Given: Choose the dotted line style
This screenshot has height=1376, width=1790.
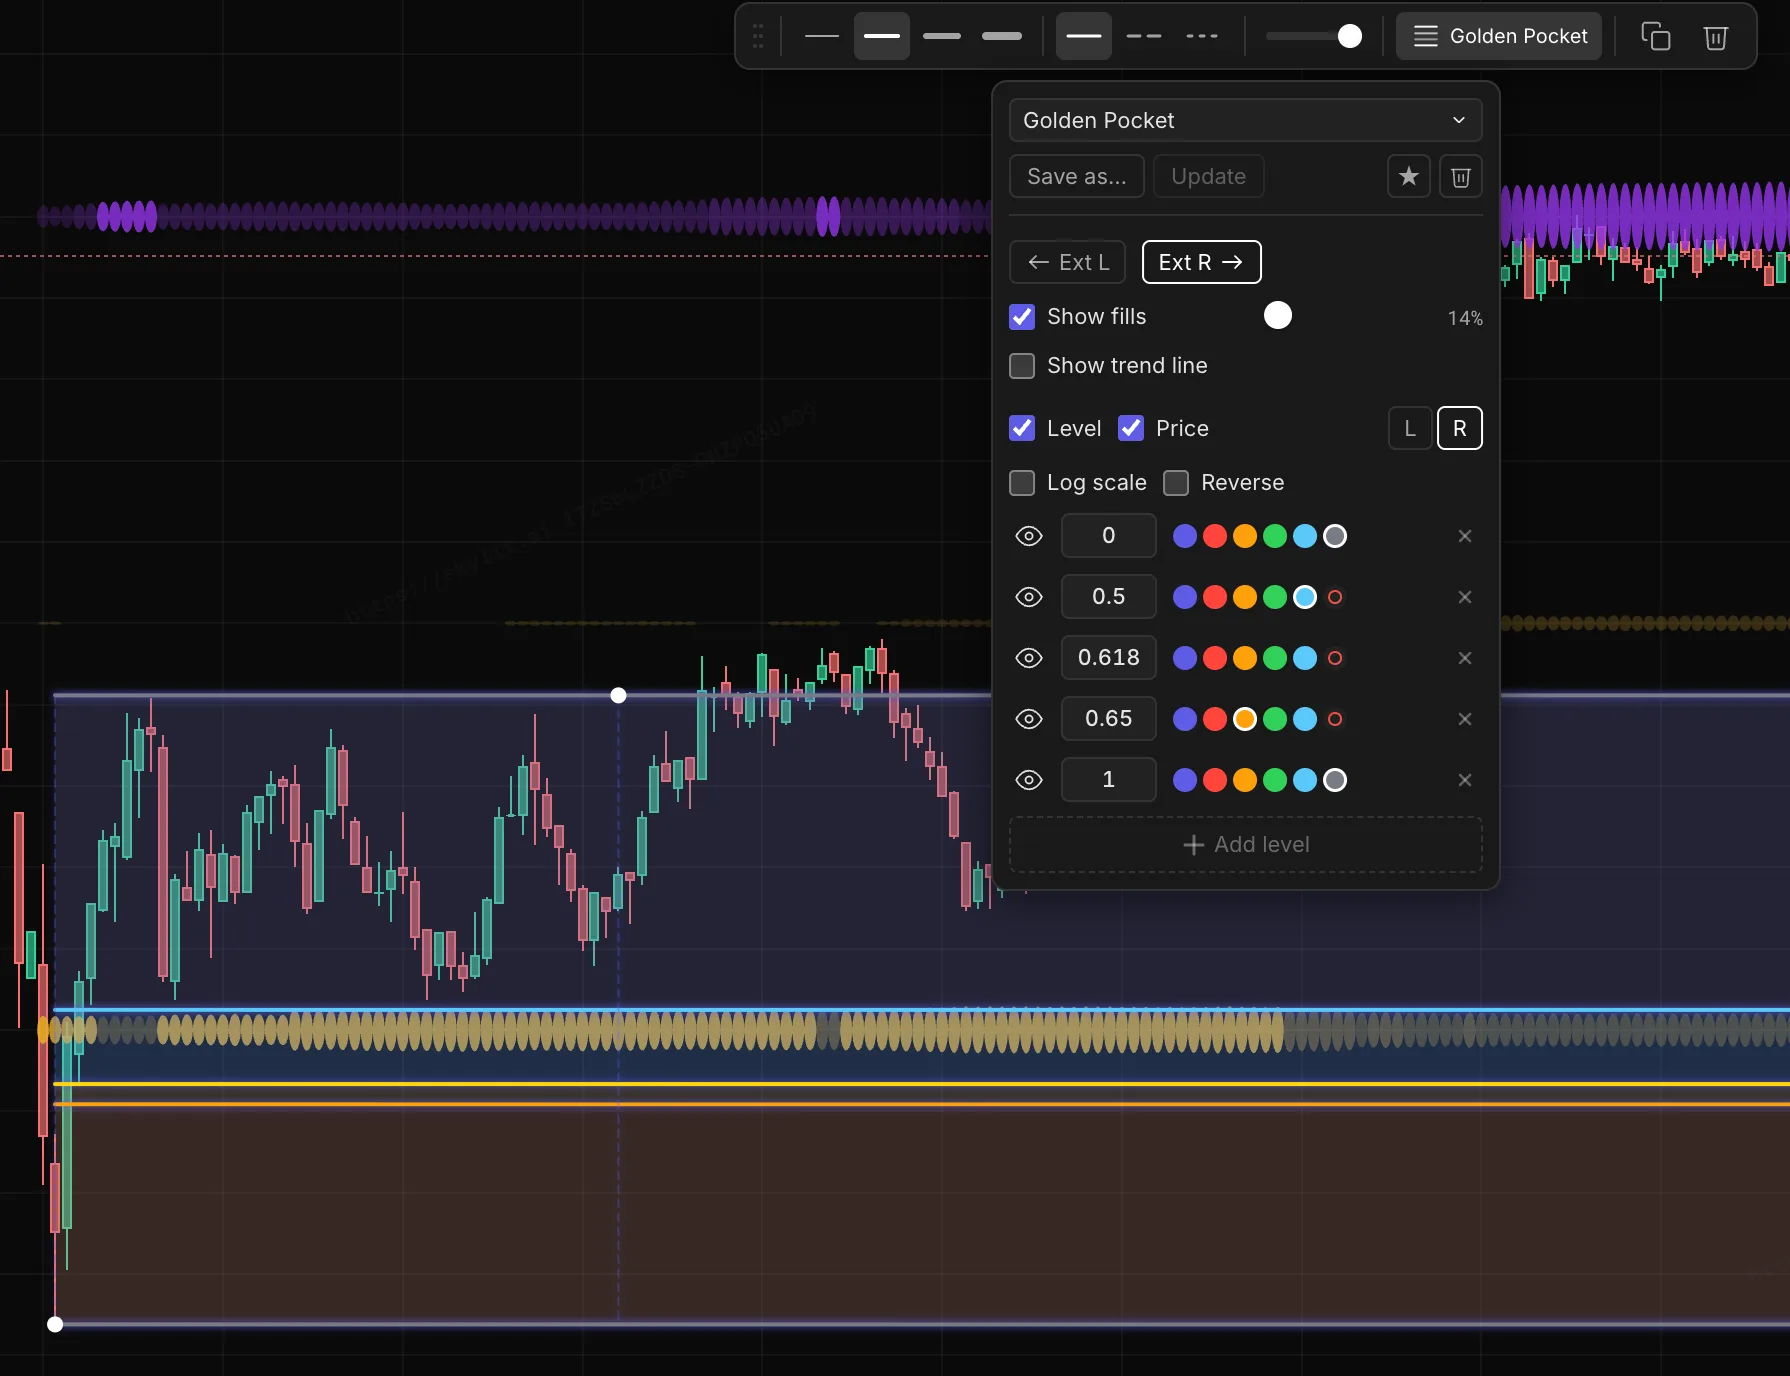Looking at the screenshot, I should coord(1202,36).
